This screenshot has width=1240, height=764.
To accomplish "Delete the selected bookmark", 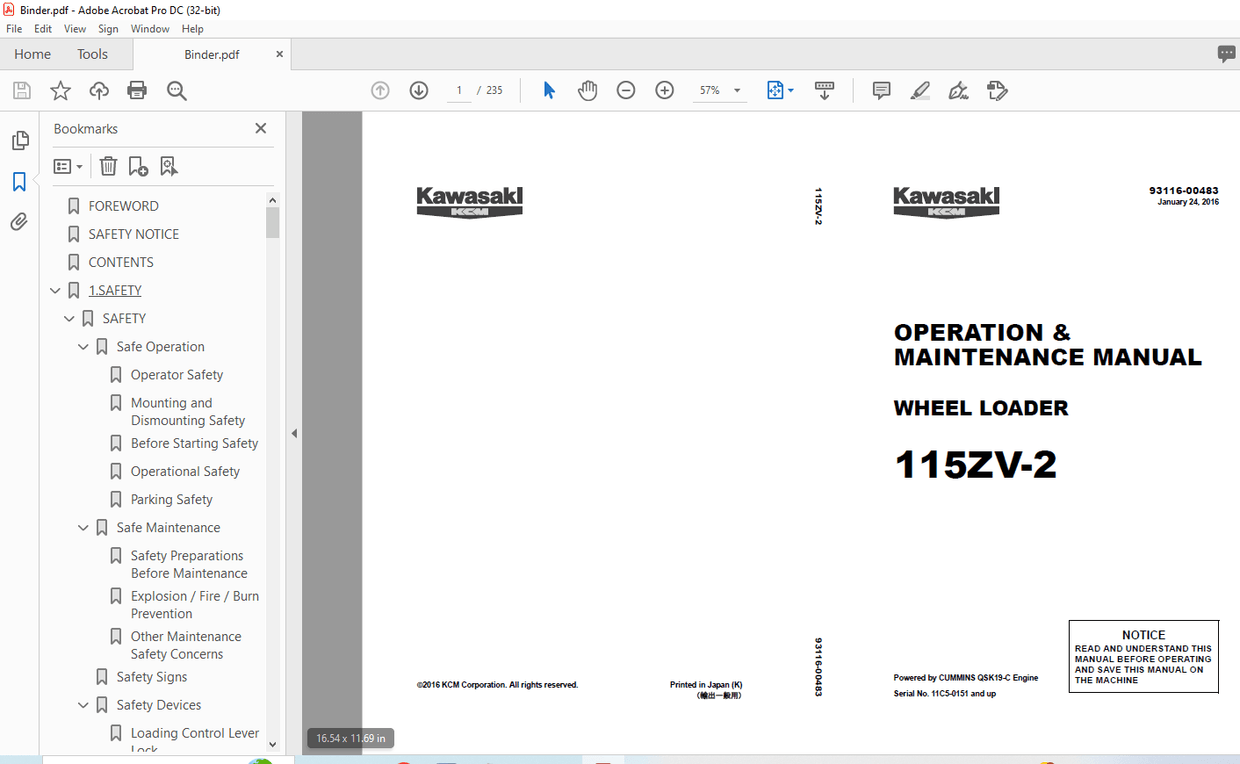I will 108,166.
